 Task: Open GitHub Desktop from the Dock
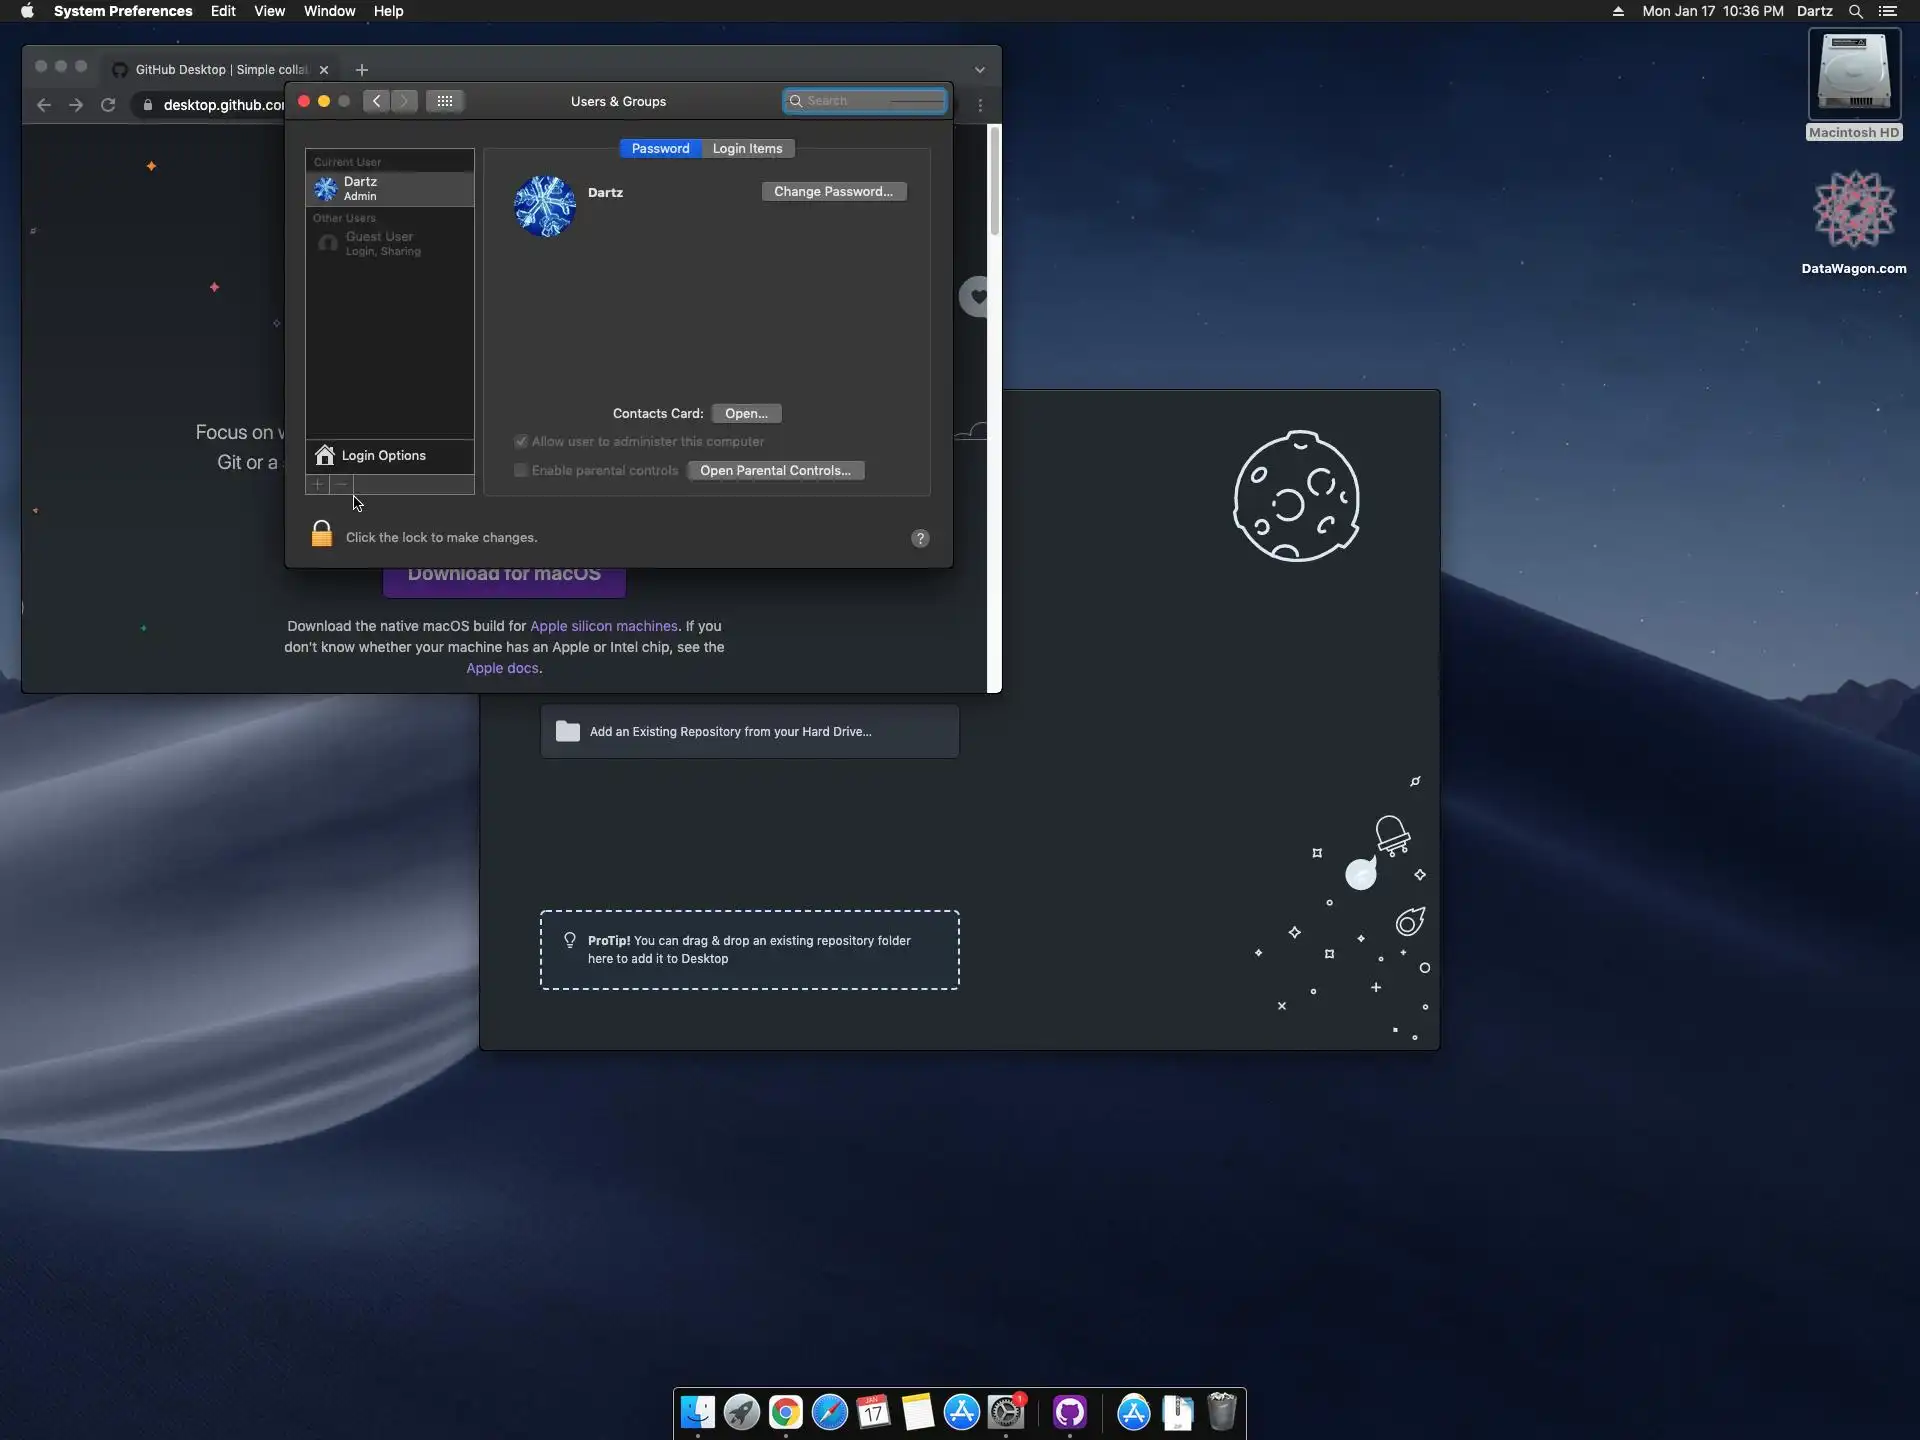[x=1069, y=1412]
